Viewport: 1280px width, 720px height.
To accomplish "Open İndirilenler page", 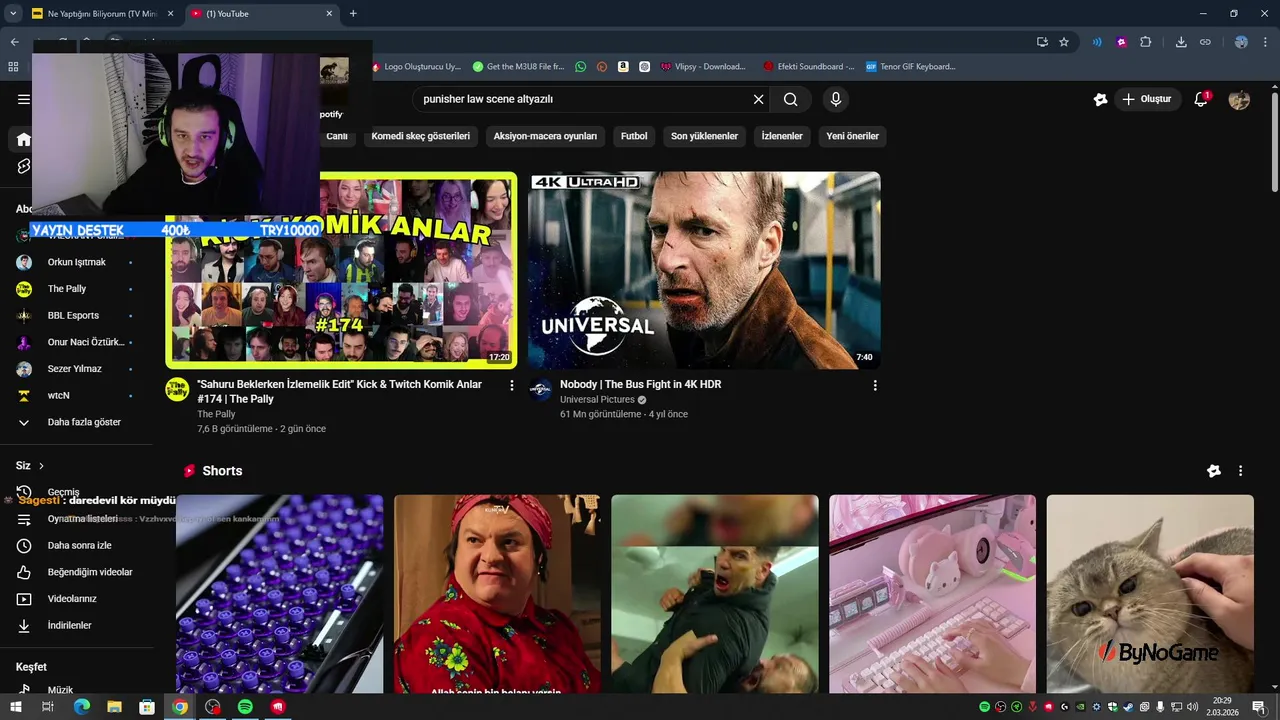I will (x=76, y=626).
